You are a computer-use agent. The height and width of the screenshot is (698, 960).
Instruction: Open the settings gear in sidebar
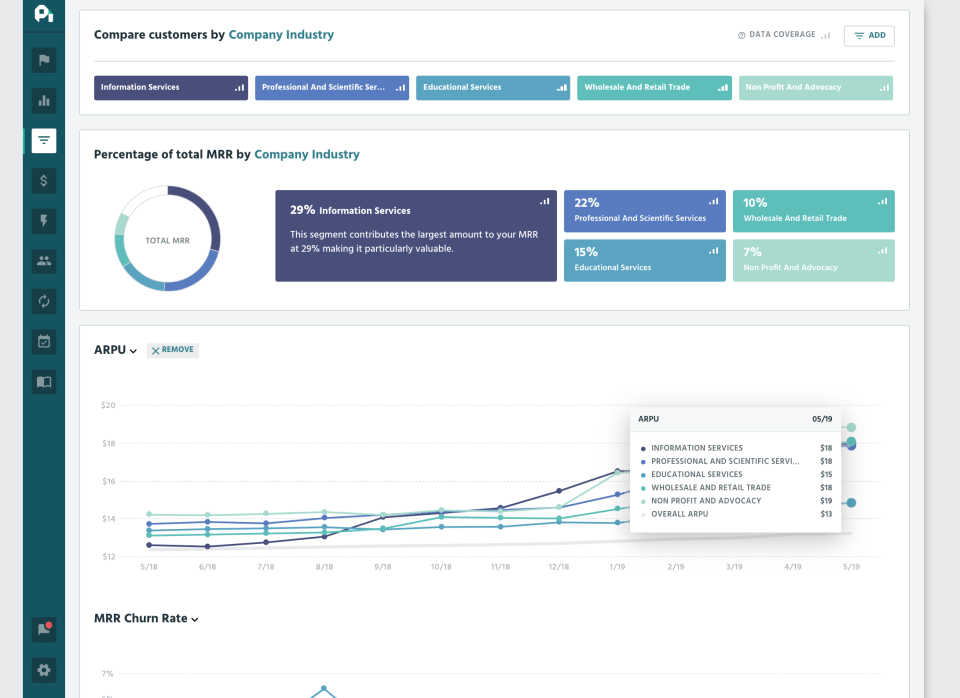point(43,670)
